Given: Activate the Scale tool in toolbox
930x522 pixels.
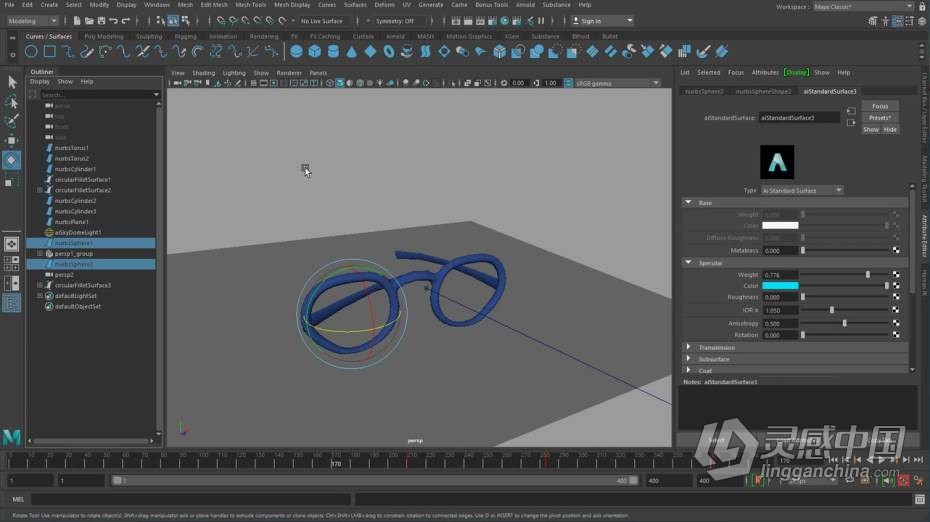Looking at the screenshot, I should click(11, 181).
